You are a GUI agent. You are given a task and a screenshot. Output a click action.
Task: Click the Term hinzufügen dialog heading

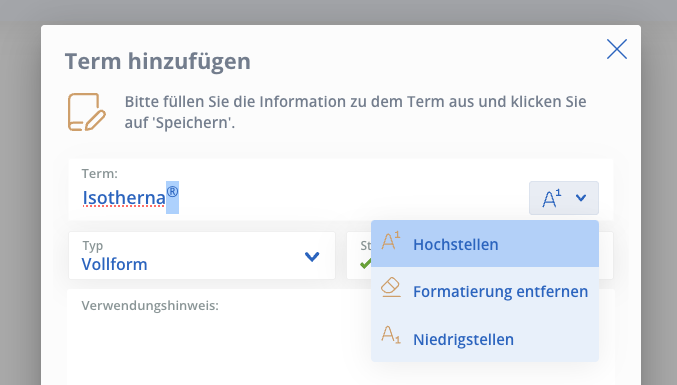tap(158, 61)
